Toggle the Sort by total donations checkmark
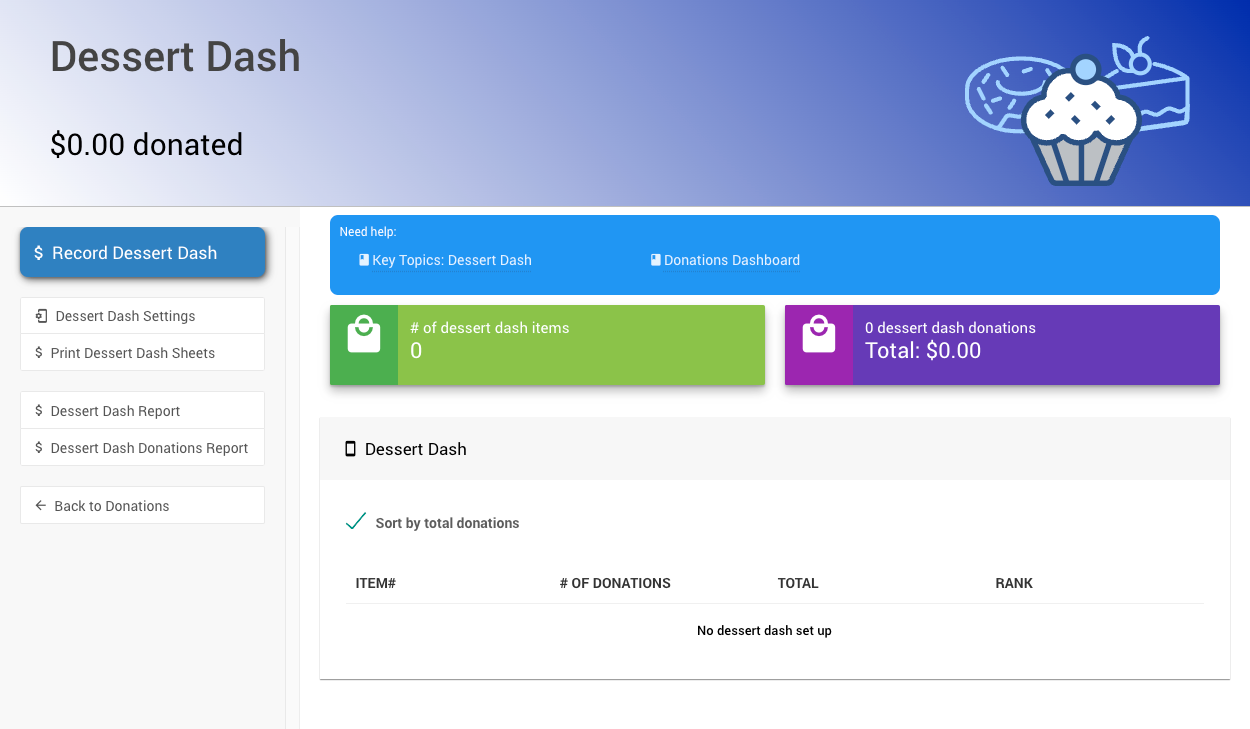This screenshot has width=1250, height=729. [x=355, y=522]
